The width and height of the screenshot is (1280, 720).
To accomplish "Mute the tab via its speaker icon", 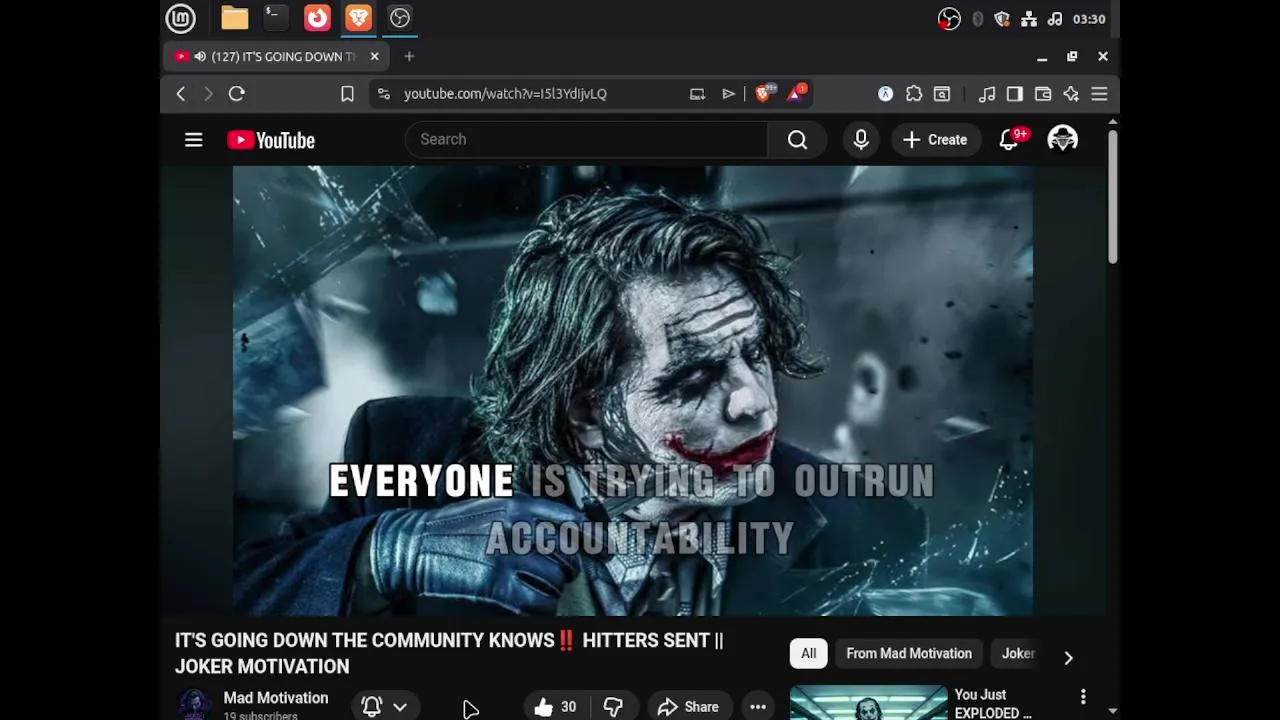I will 200,57.
